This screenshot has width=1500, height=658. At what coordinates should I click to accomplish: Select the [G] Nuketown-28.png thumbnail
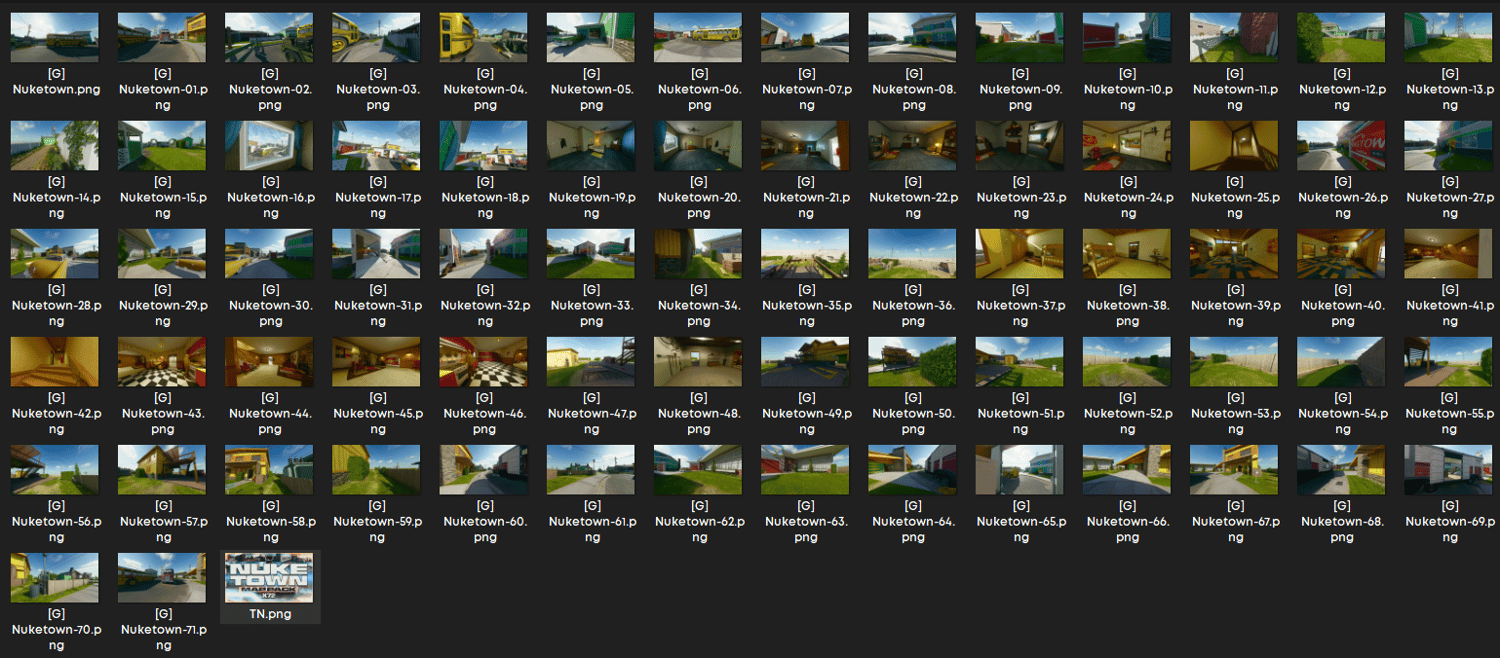click(55, 254)
